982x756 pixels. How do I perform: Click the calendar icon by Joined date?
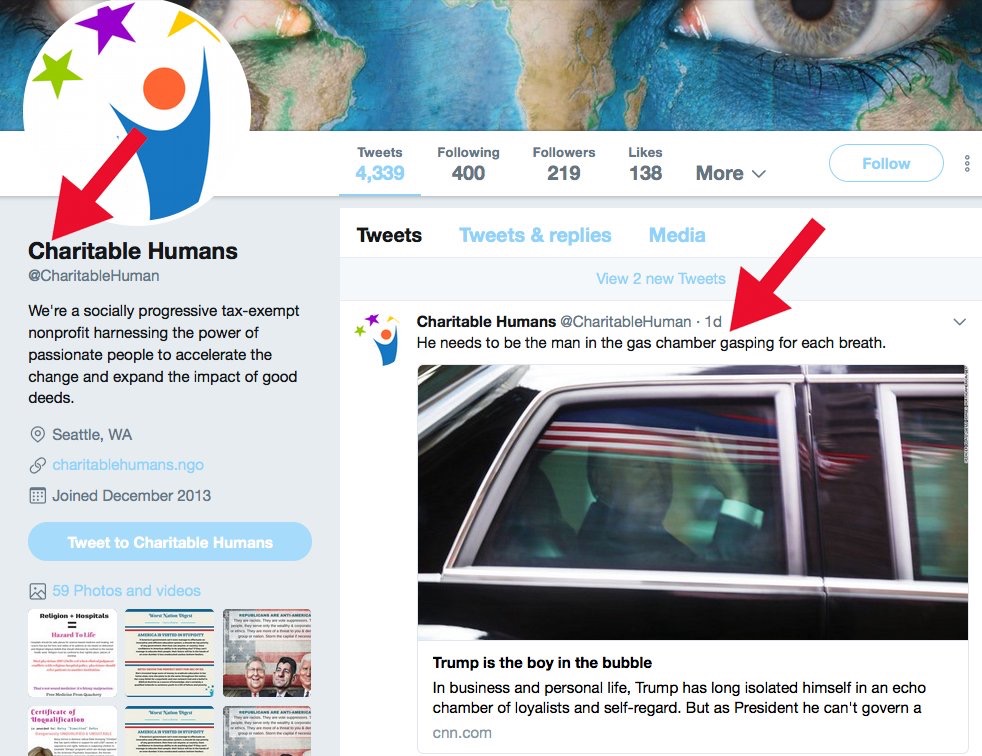(38, 495)
